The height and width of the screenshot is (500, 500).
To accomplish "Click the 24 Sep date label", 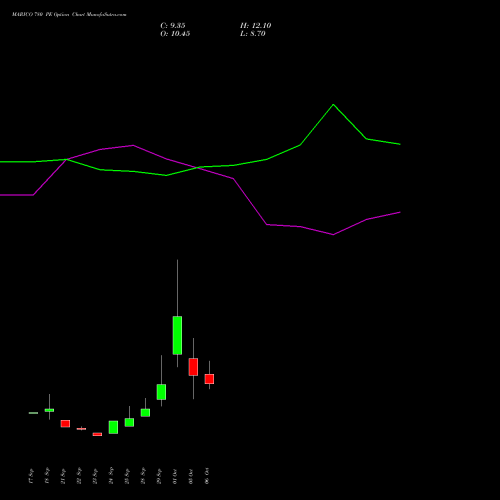I will pyautogui.click(x=111, y=476).
